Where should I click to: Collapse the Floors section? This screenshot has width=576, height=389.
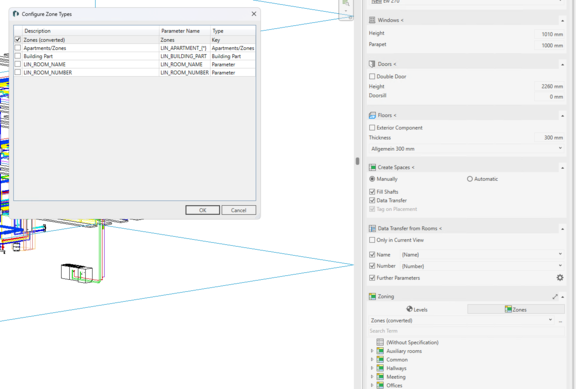562,116
